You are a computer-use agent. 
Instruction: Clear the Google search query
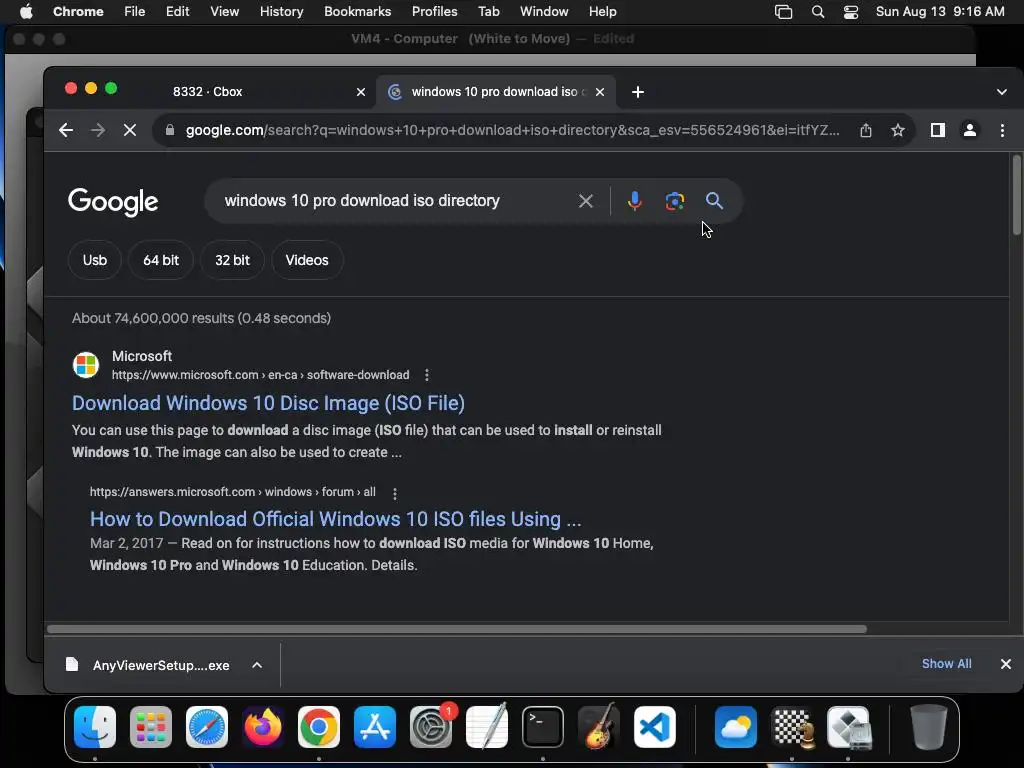pyautogui.click(x=586, y=201)
